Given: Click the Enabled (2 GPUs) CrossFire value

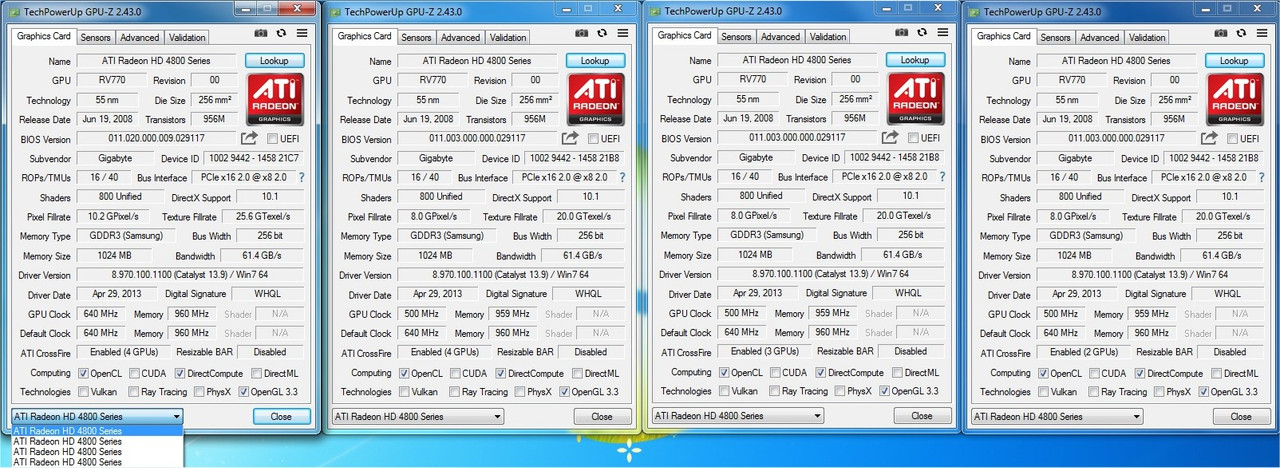Looking at the screenshot, I should point(1084,352).
